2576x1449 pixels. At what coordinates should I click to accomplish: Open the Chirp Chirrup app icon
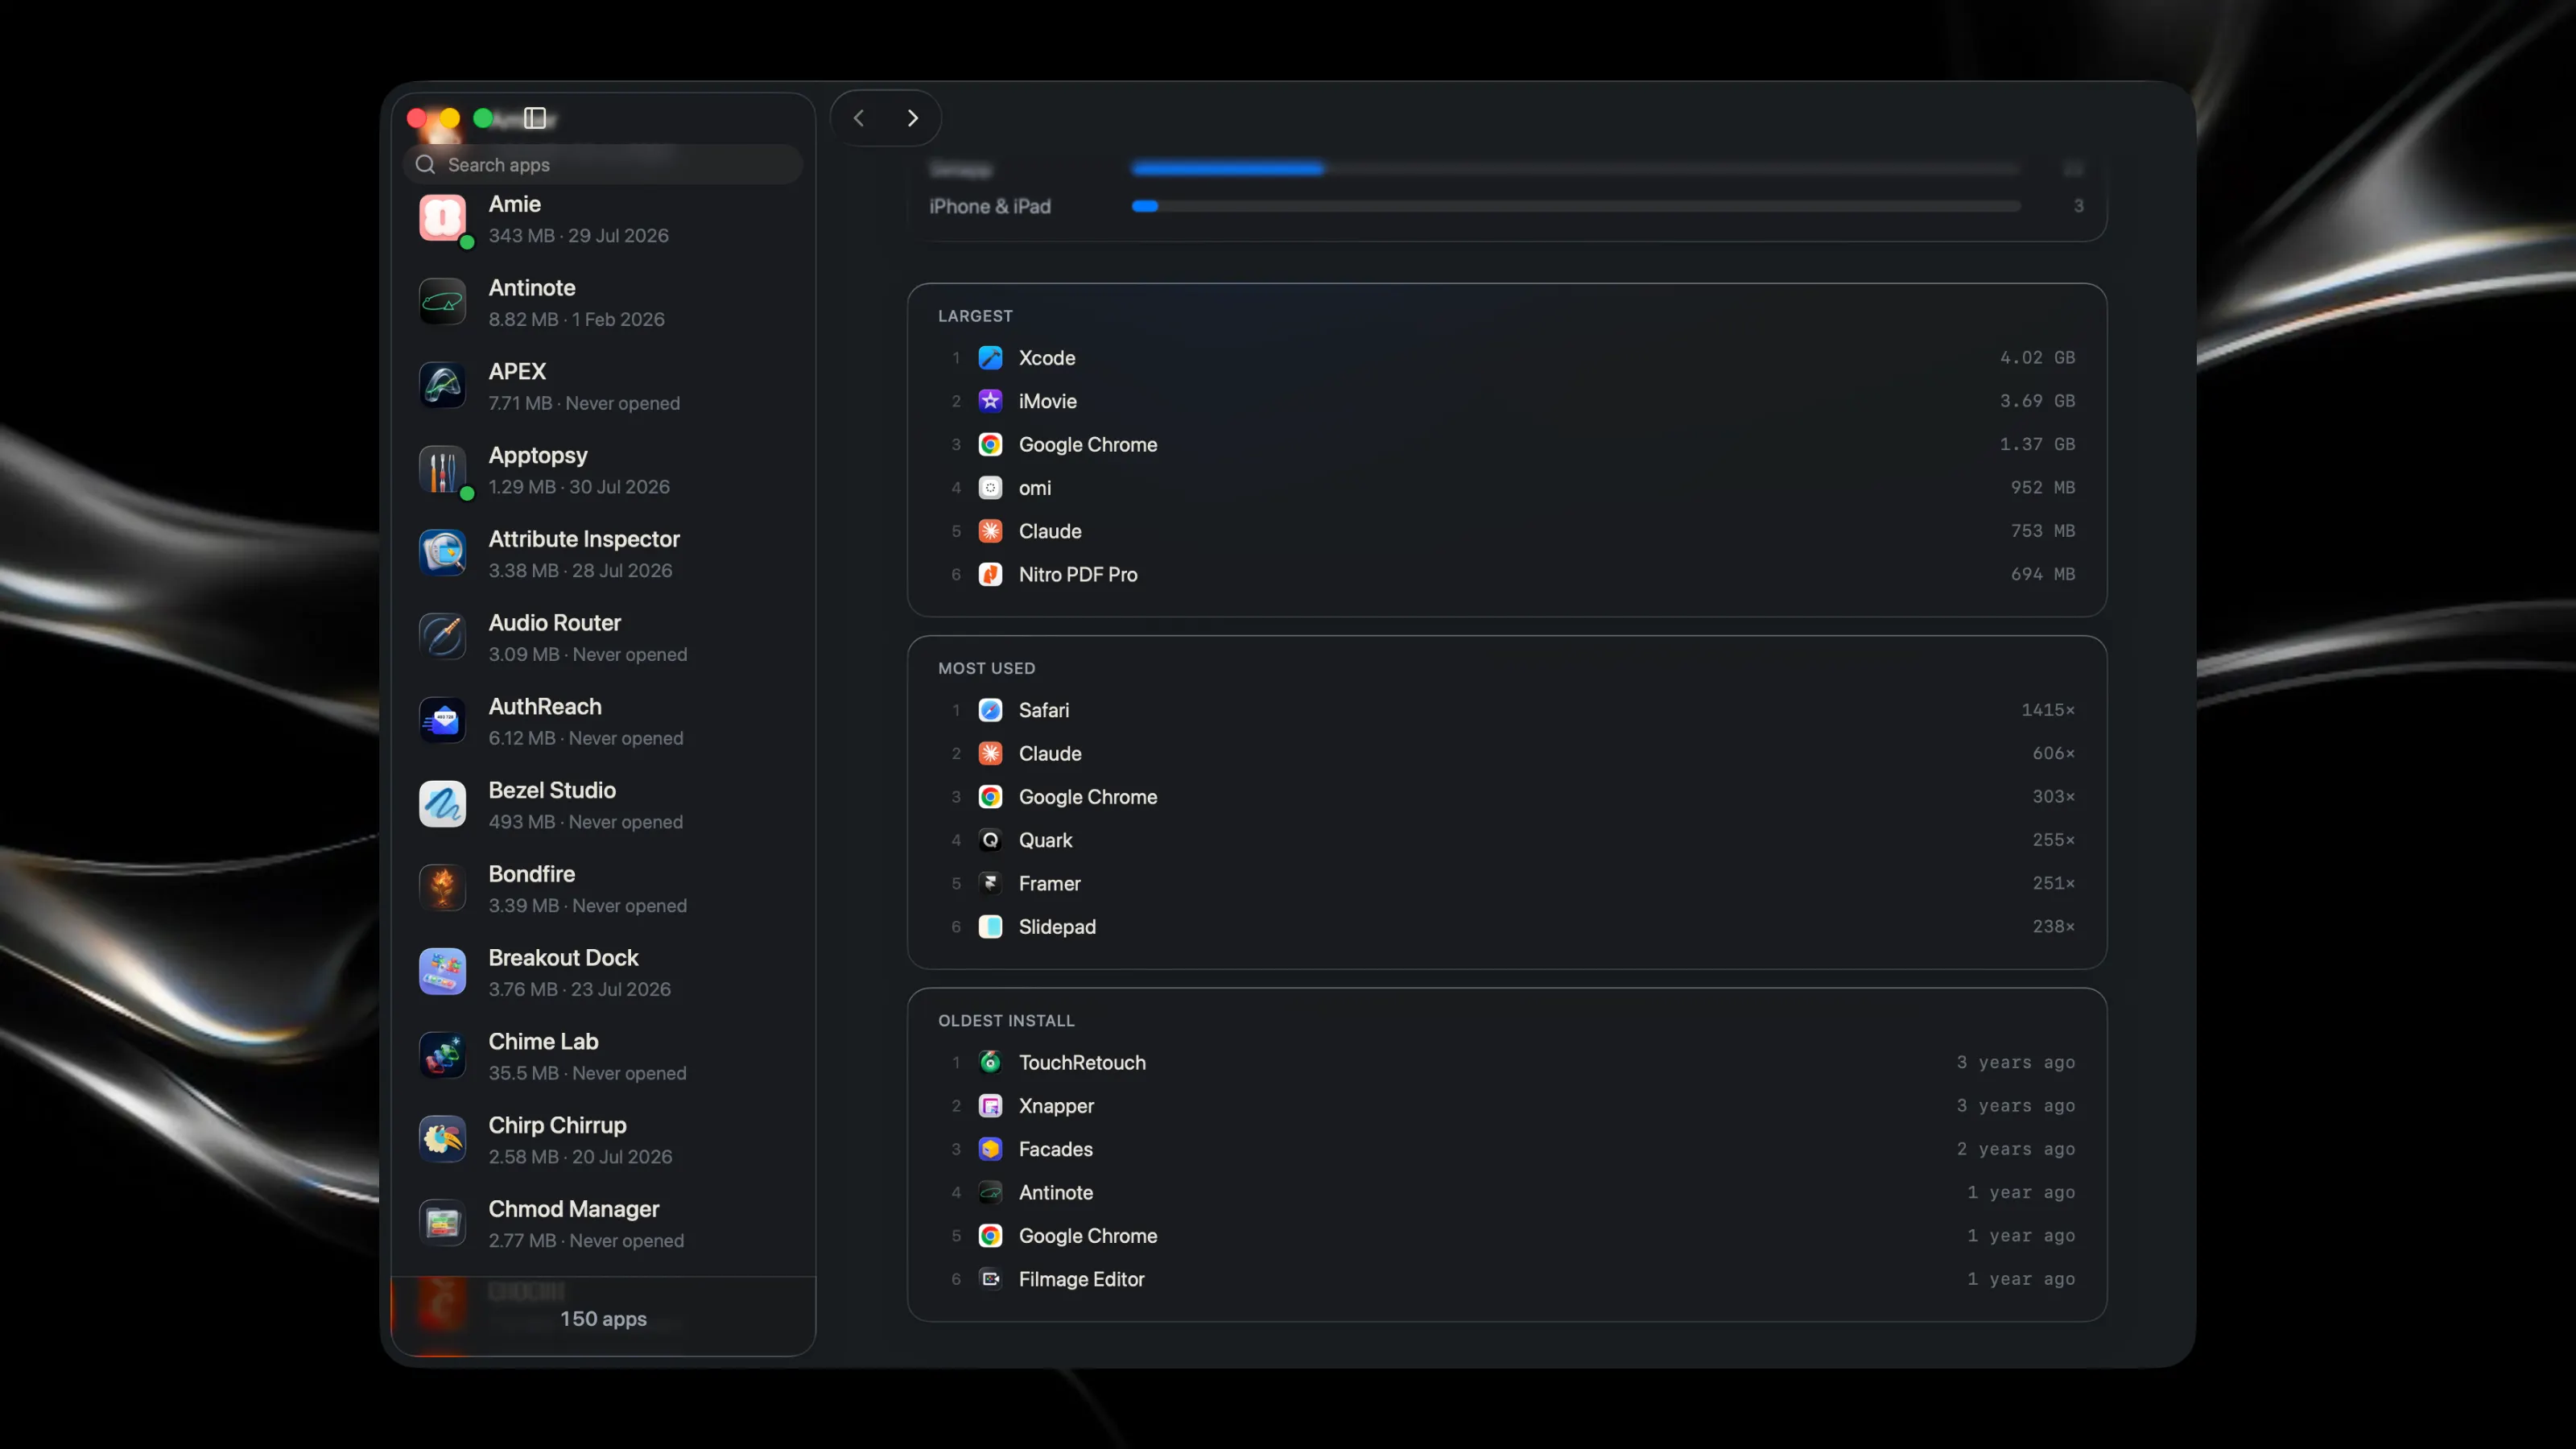(x=442, y=1140)
